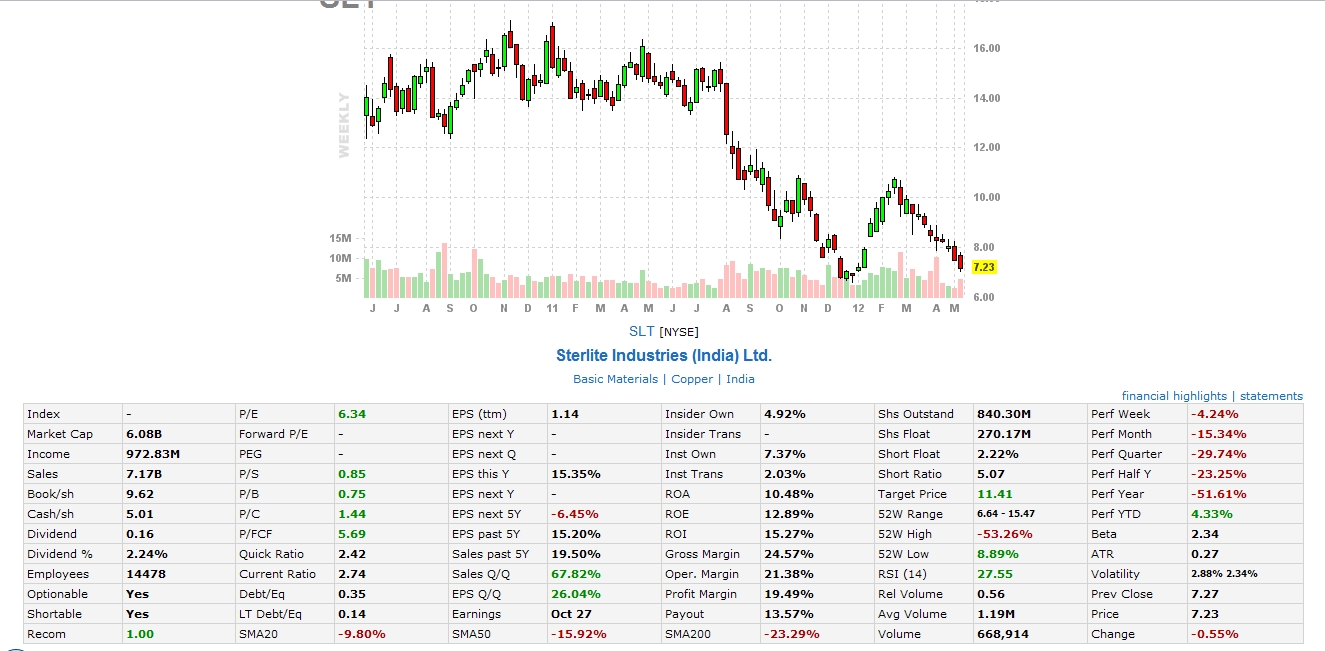Select the Inst Own value 7.37%
The height and width of the screenshot is (651, 1325).
pos(784,454)
